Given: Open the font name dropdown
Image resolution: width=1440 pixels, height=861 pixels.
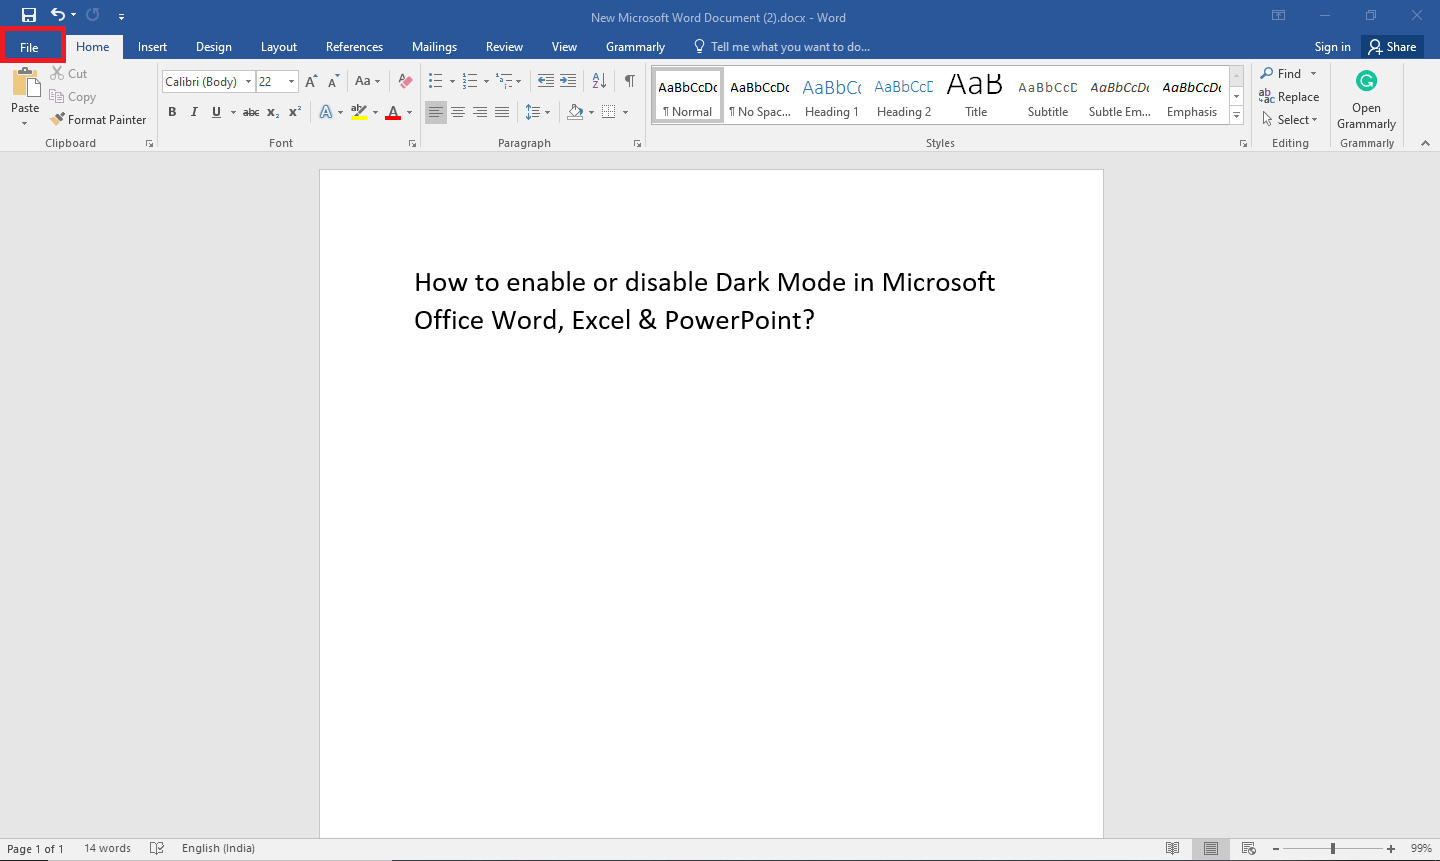Looking at the screenshot, I should (249, 82).
